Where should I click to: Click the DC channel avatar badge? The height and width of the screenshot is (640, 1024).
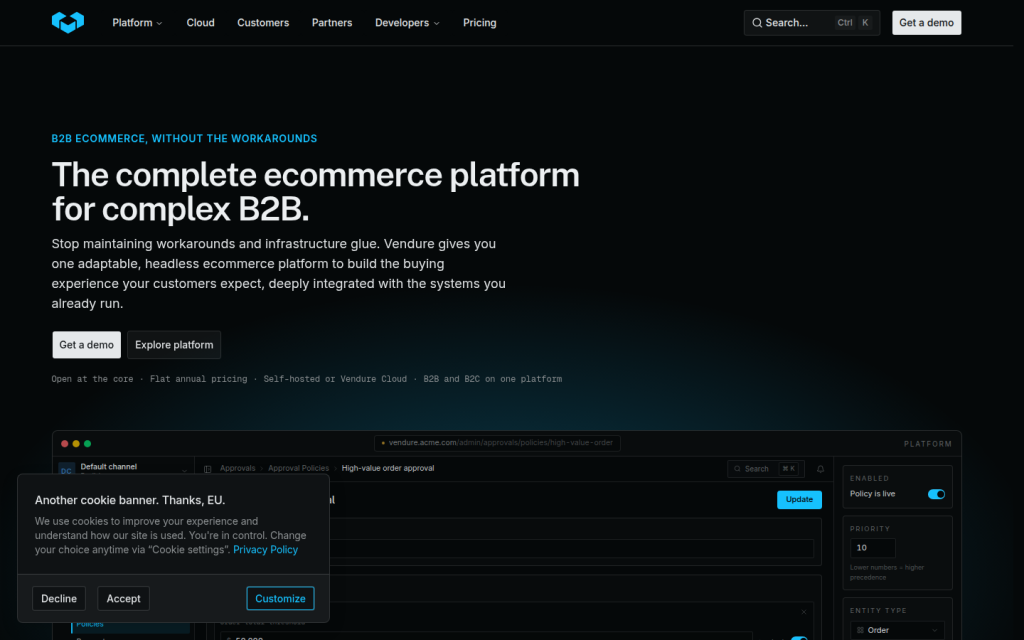(x=66, y=470)
